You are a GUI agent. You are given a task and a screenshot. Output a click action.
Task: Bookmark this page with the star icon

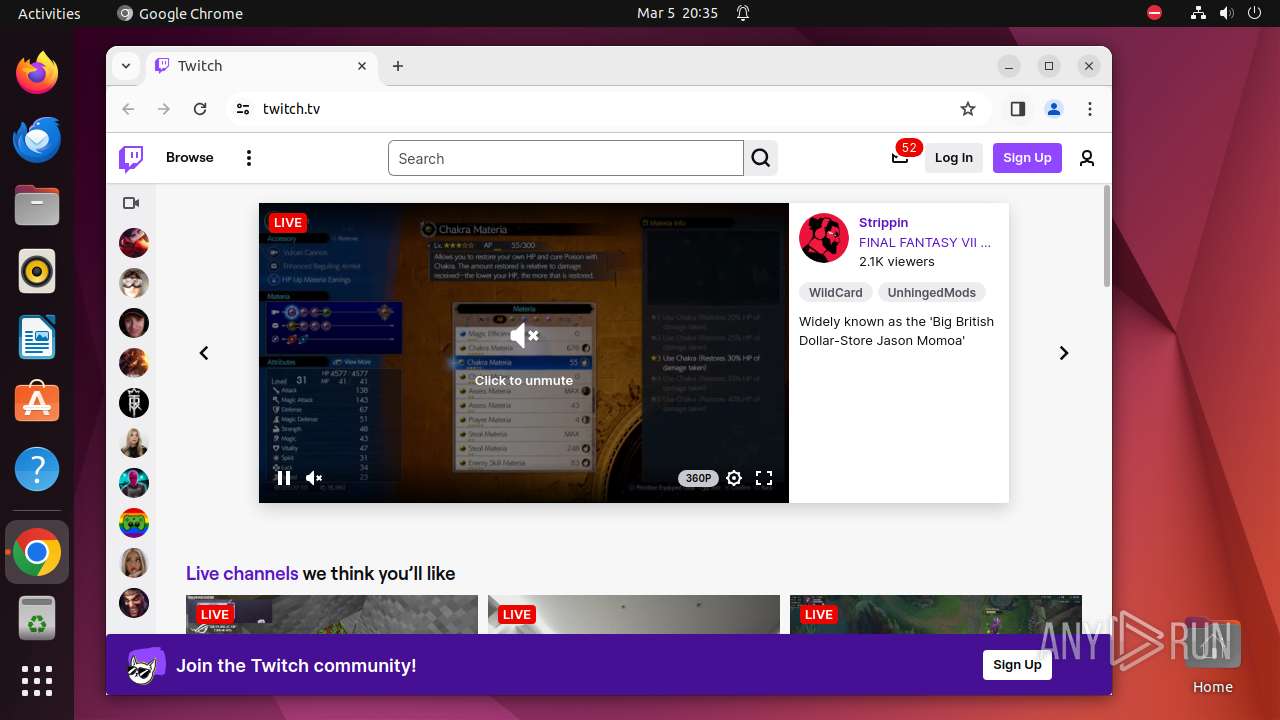[x=968, y=109]
